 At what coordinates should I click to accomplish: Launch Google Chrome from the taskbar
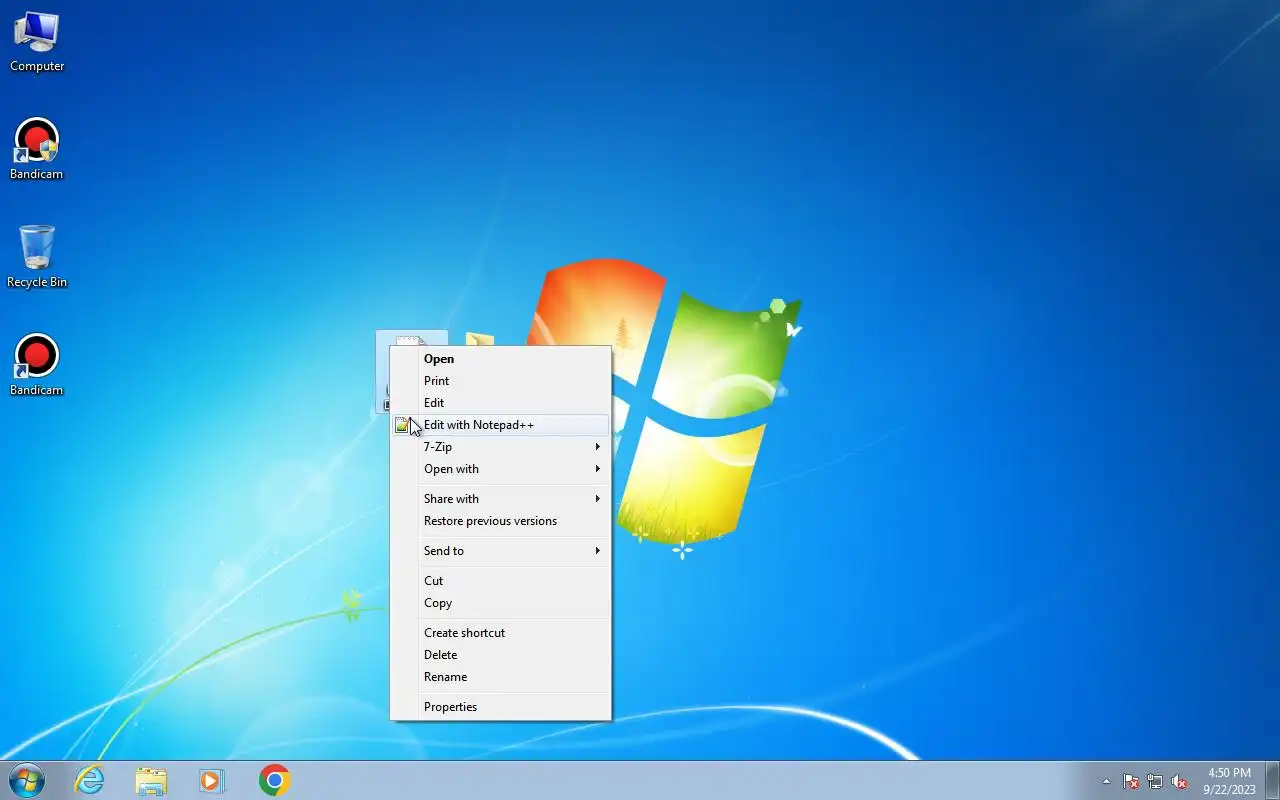coord(274,780)
